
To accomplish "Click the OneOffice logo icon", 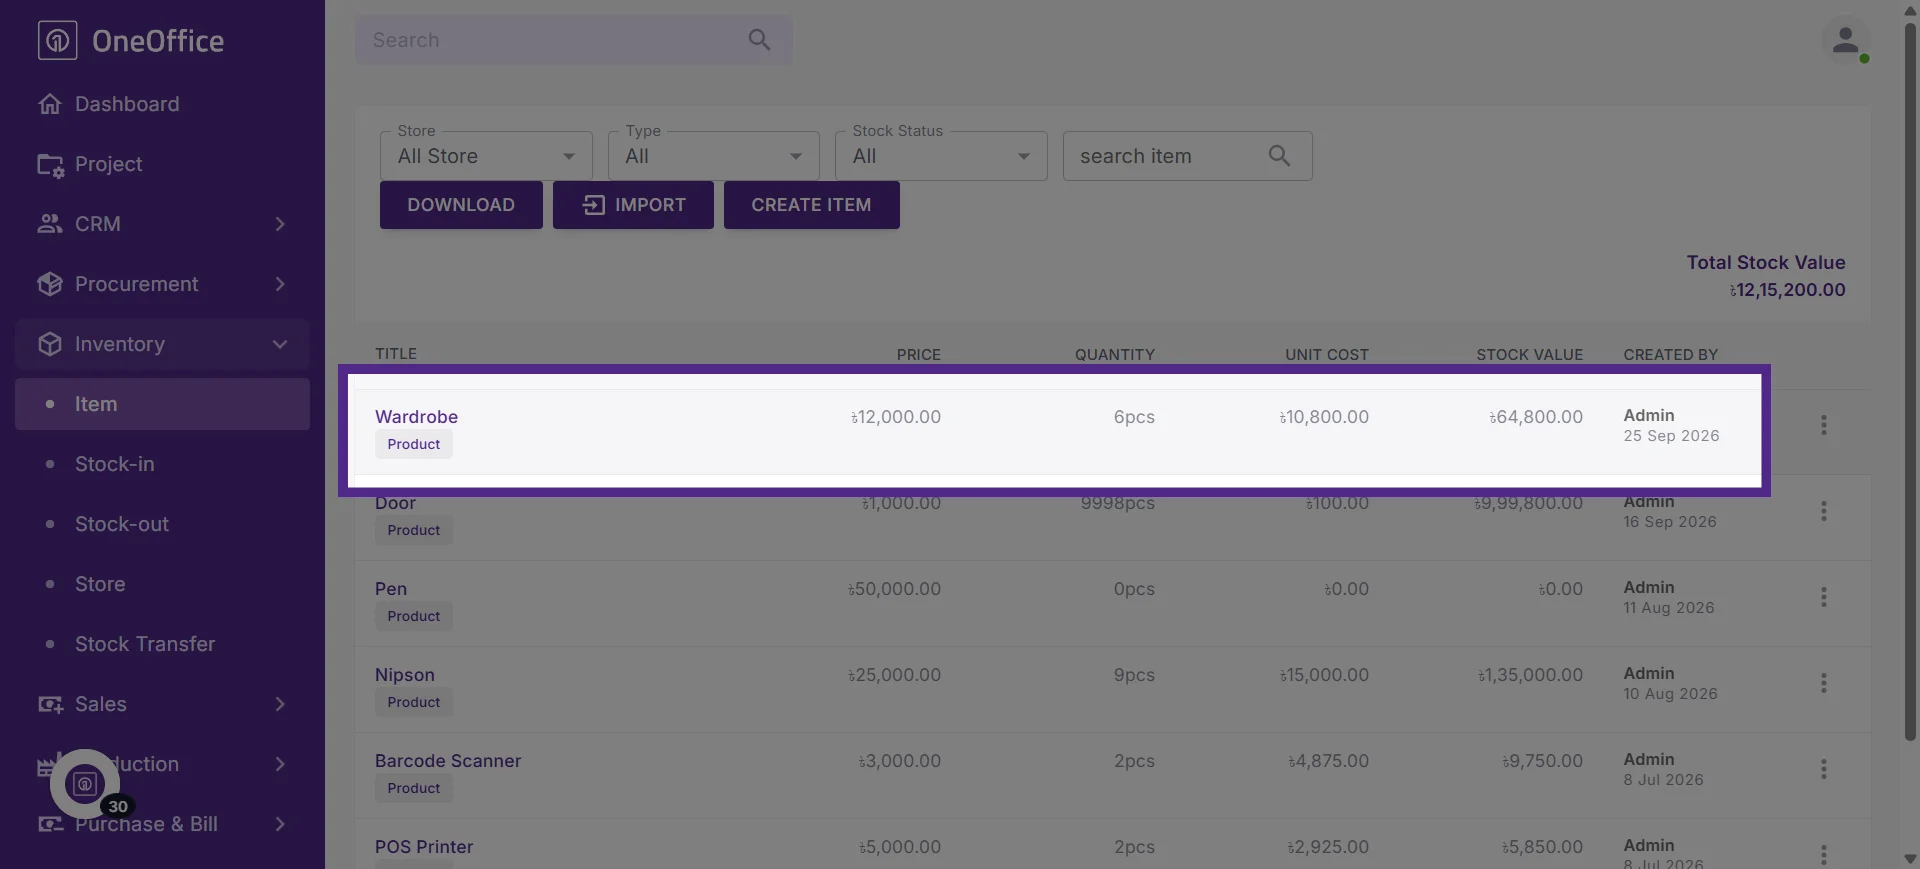I will click(x=57, y=40).
